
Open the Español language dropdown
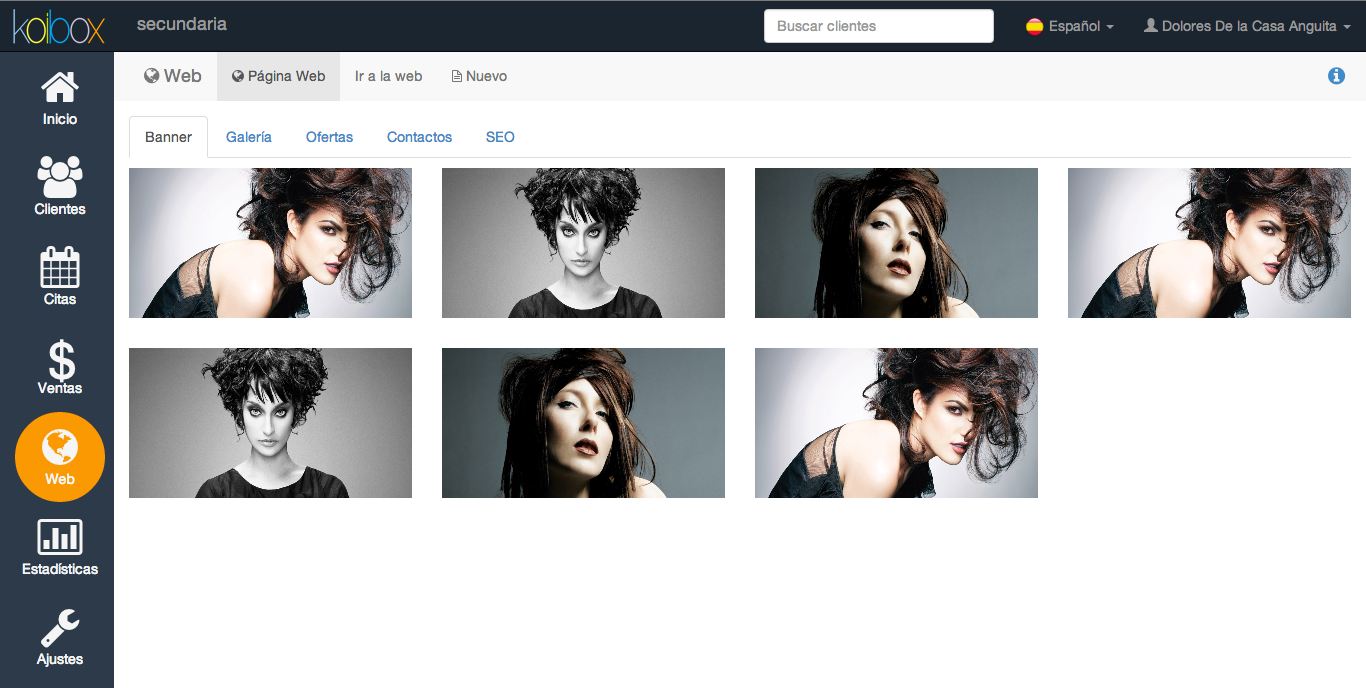(x=1070, y=26)
